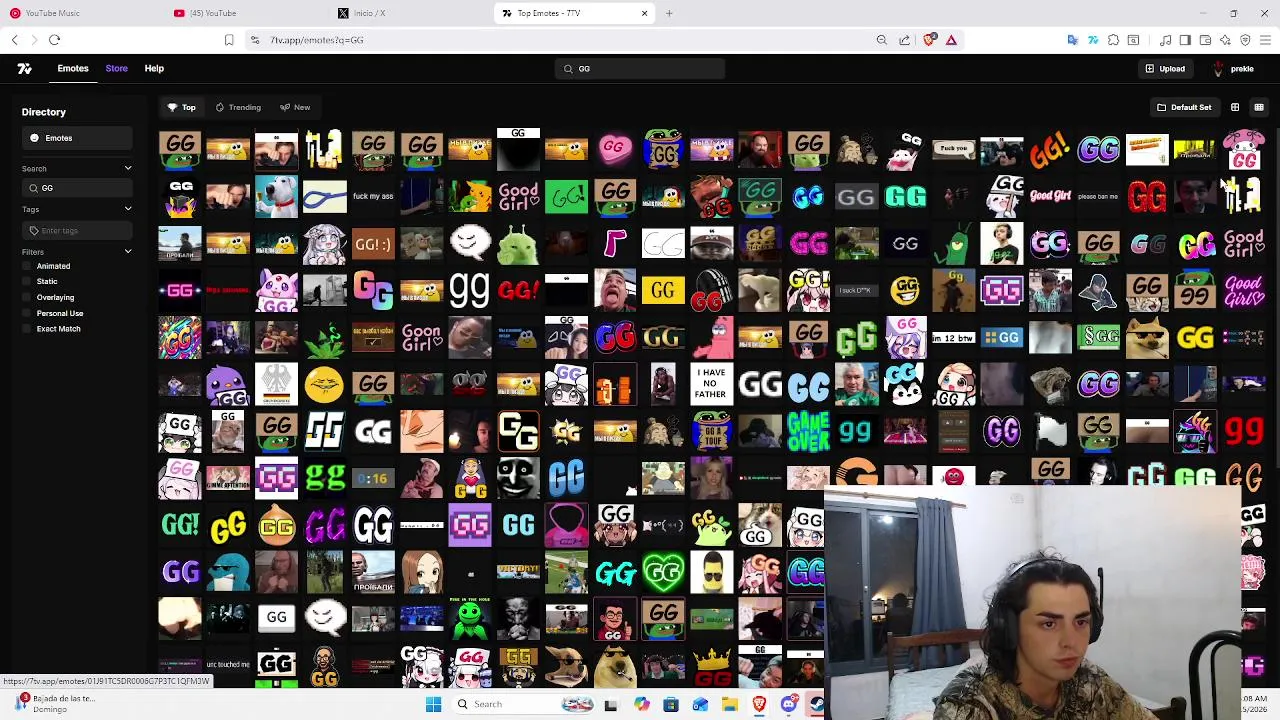
Task: Open the Emotes tab in header
Action: (73, 68)
